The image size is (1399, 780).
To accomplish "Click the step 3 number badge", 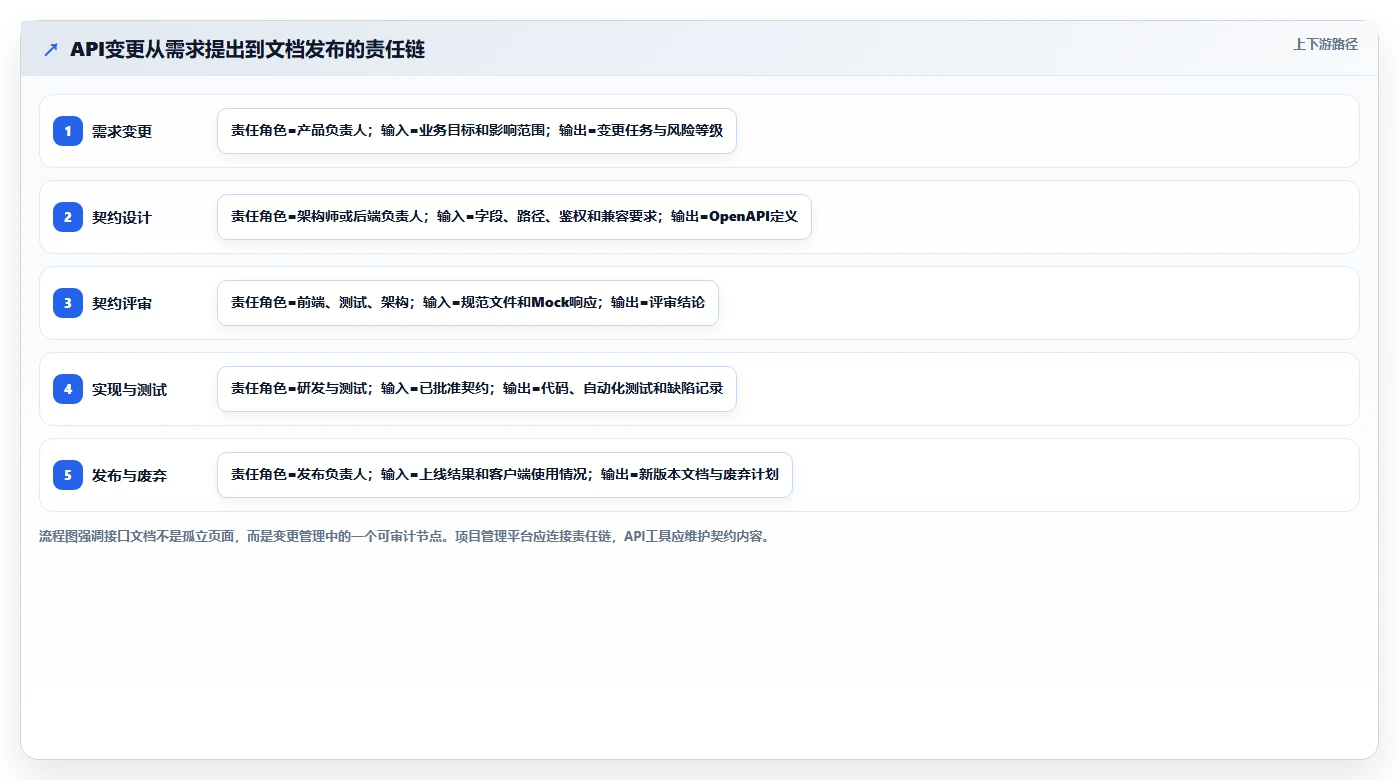I will pyautogui.click(x=68, y=303).
